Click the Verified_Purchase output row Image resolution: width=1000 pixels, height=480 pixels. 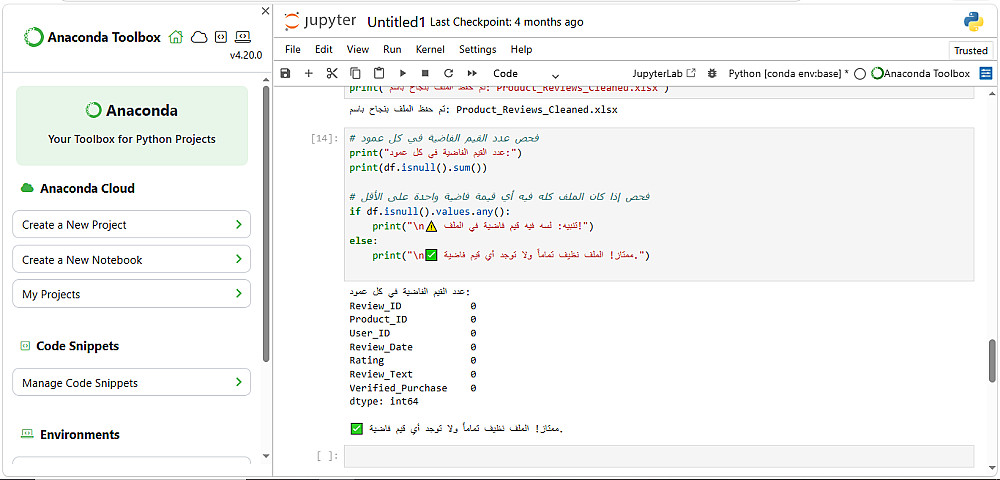[x=413, y=388]
